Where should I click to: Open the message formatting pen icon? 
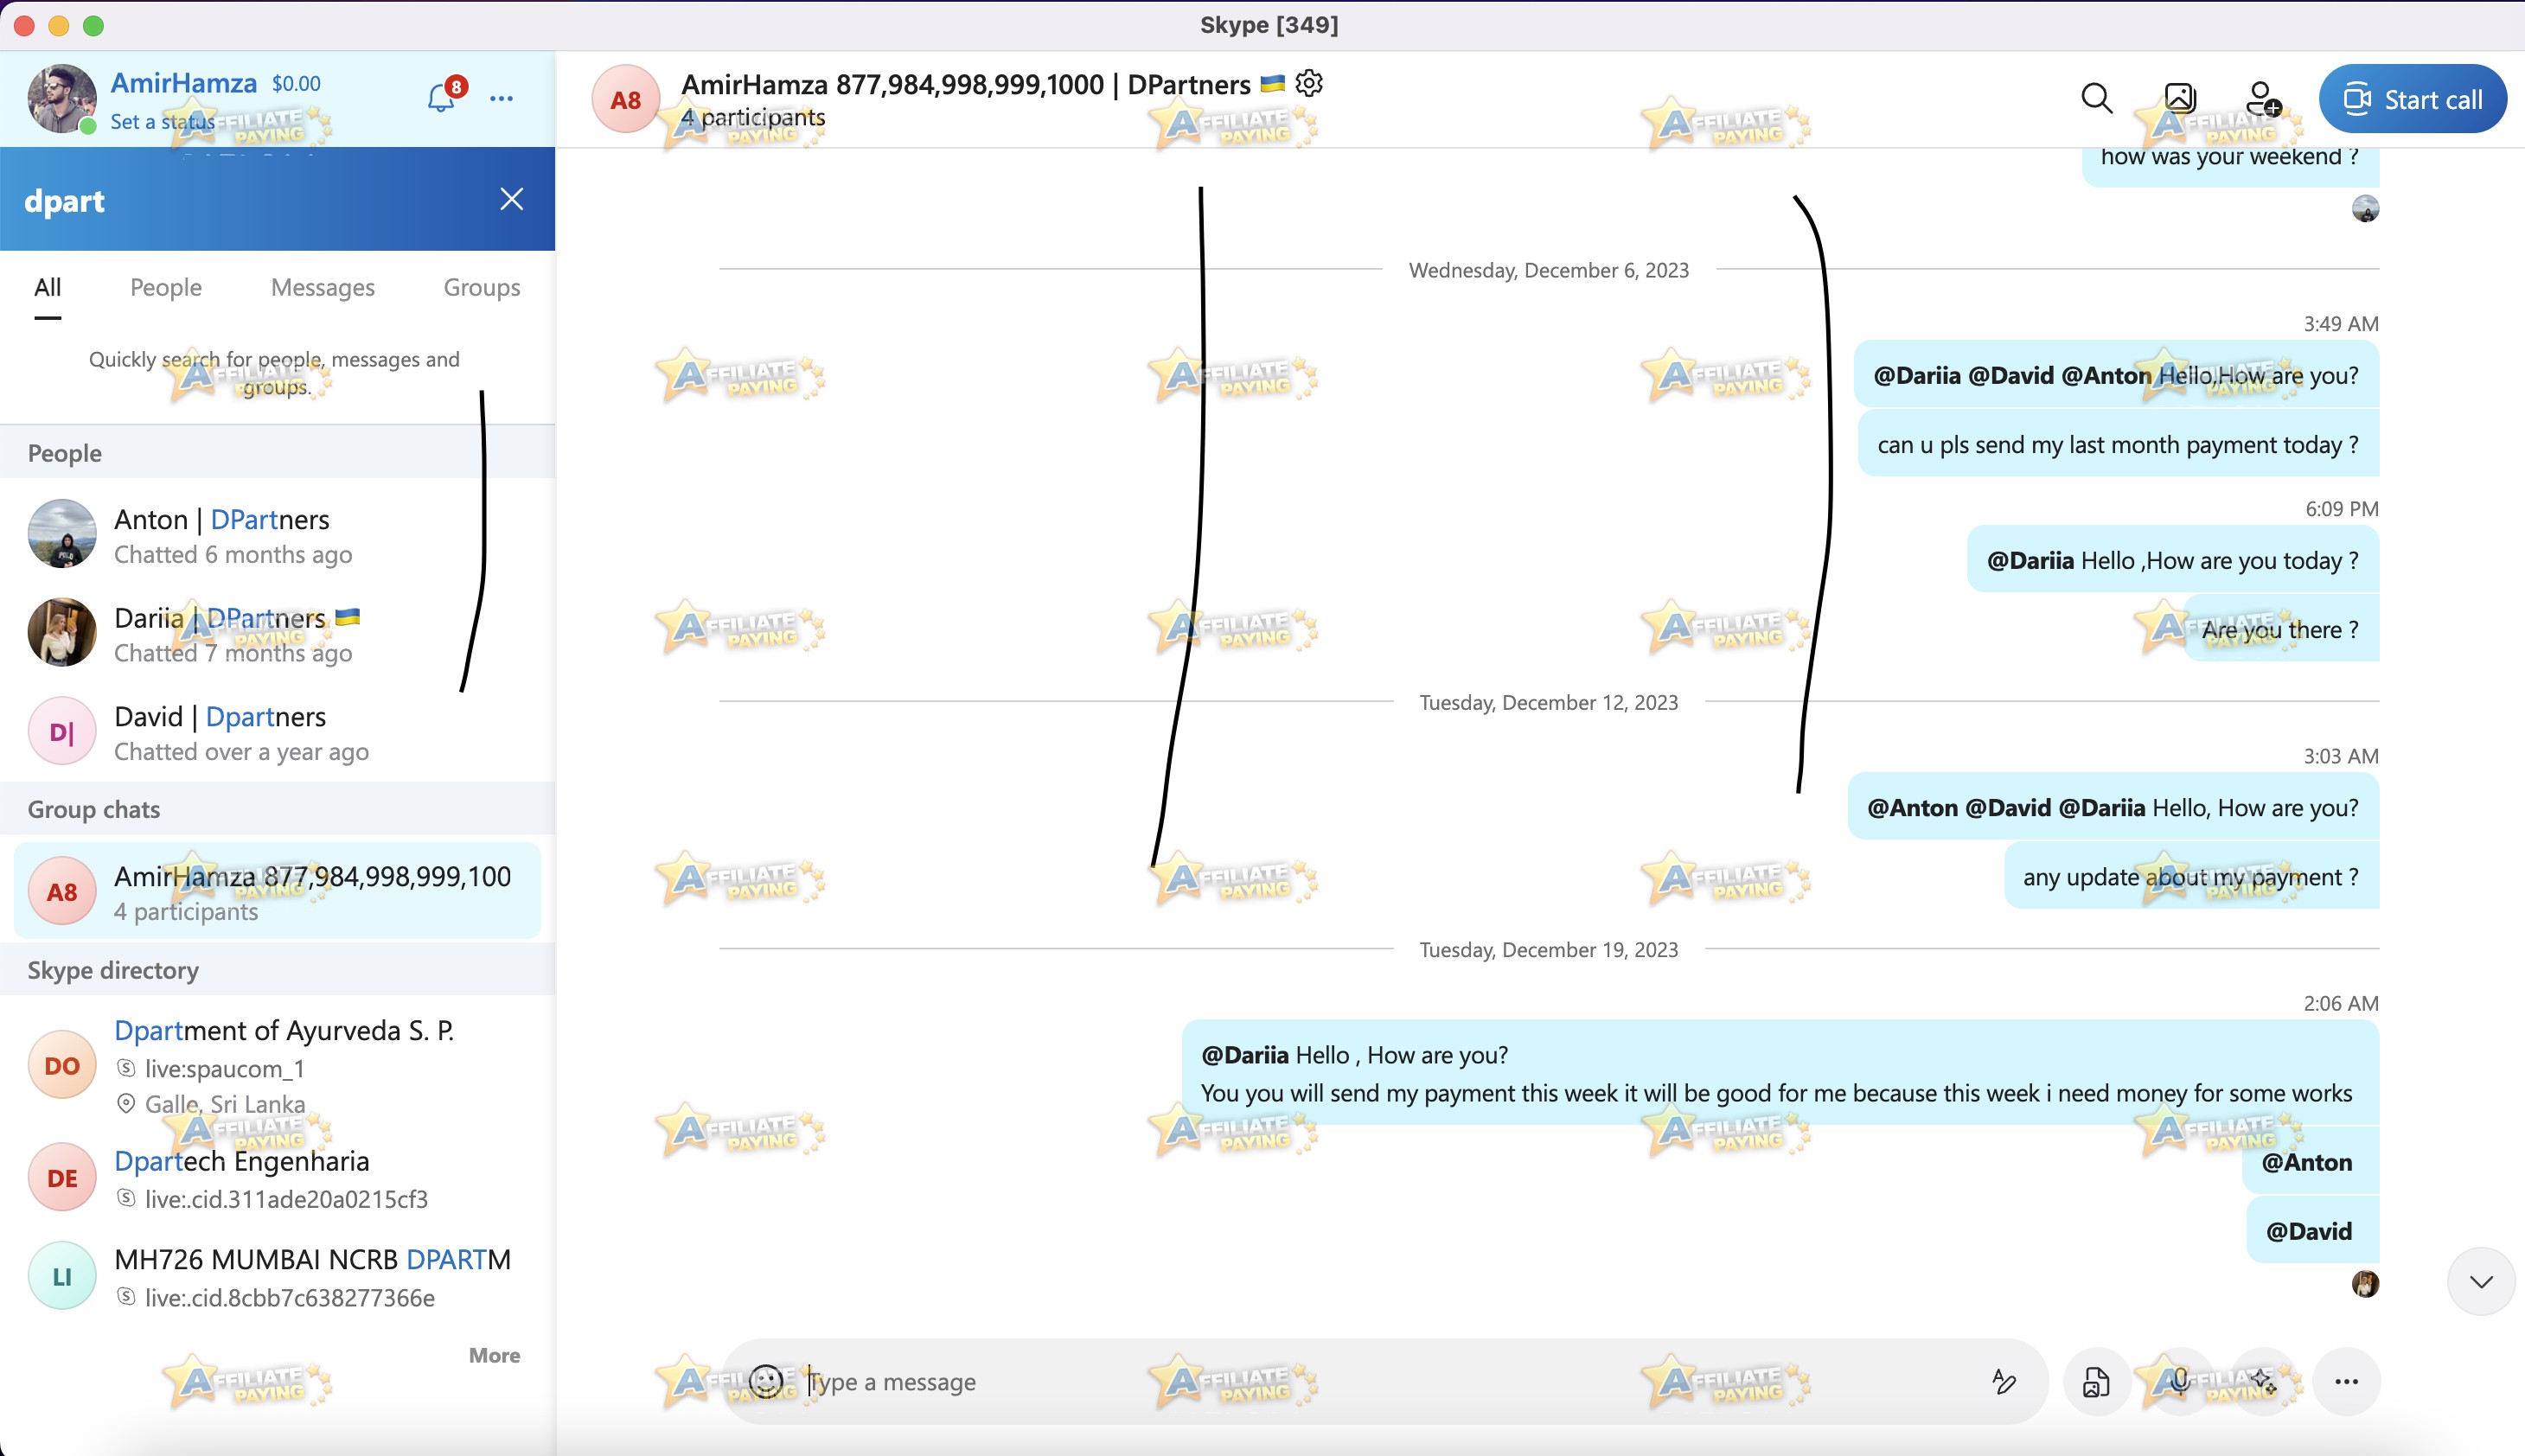[2003, 1381]
